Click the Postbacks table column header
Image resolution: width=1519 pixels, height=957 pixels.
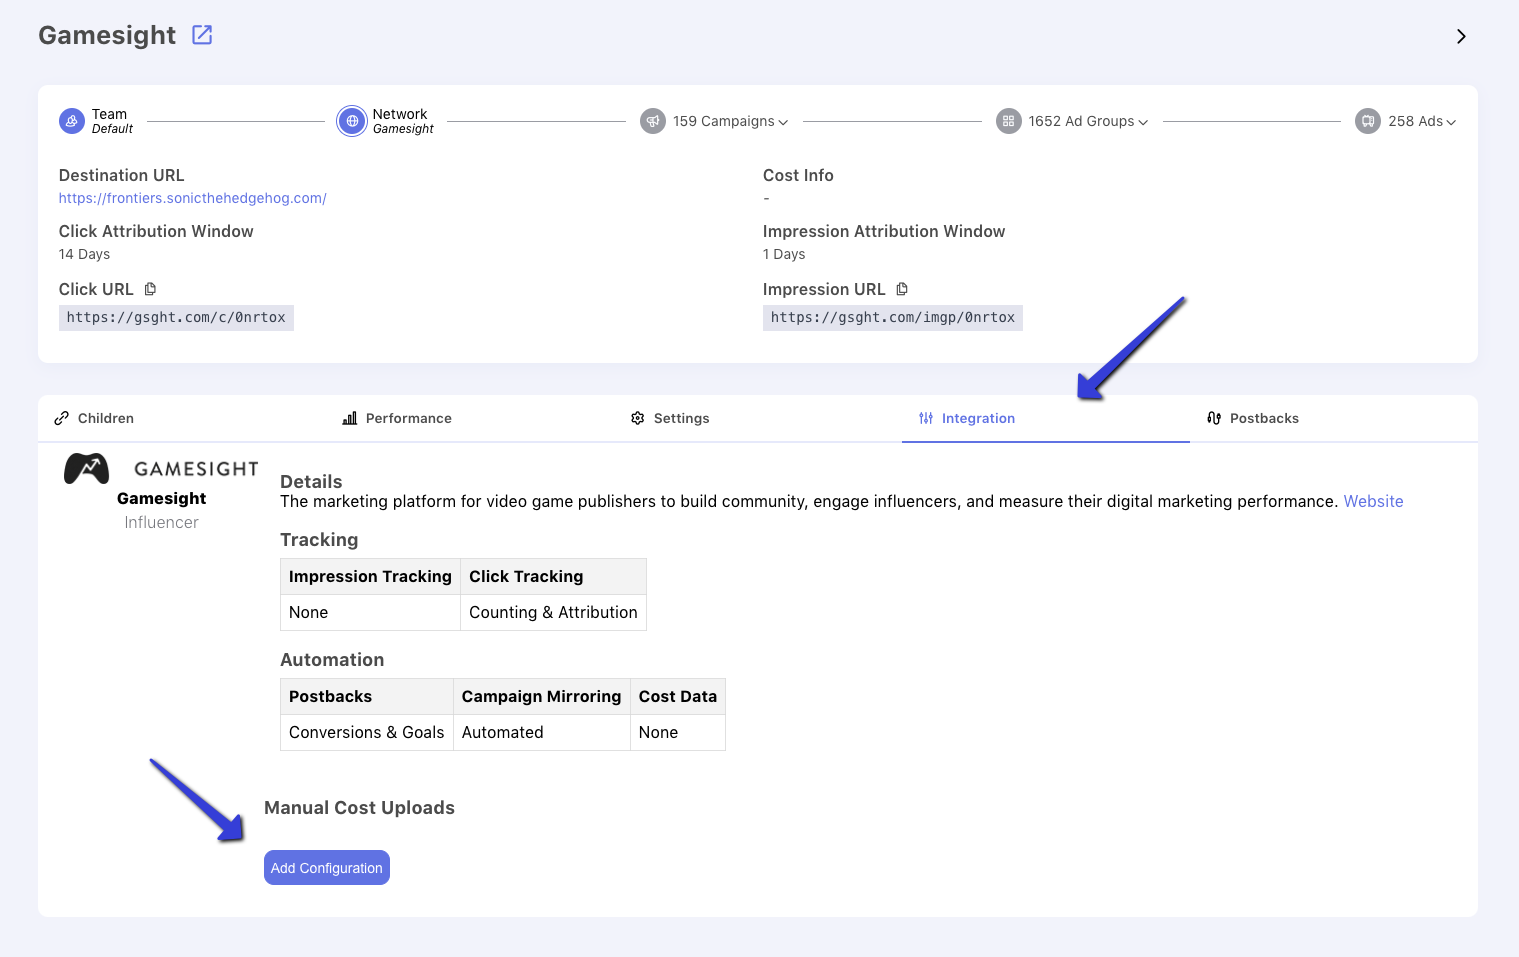366,696
